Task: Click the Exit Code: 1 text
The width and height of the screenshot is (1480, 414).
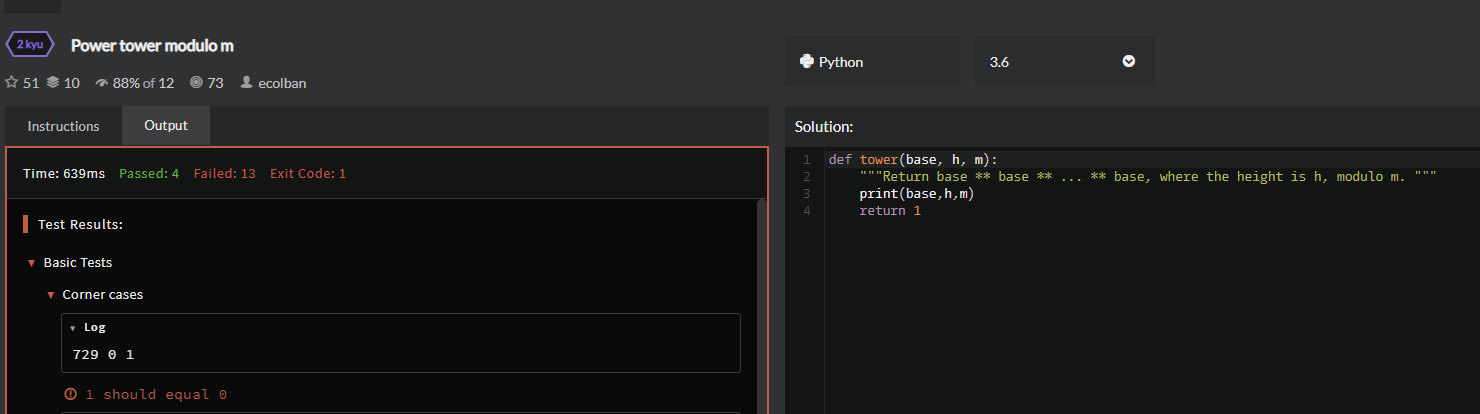Action: (x=308, y=173)
